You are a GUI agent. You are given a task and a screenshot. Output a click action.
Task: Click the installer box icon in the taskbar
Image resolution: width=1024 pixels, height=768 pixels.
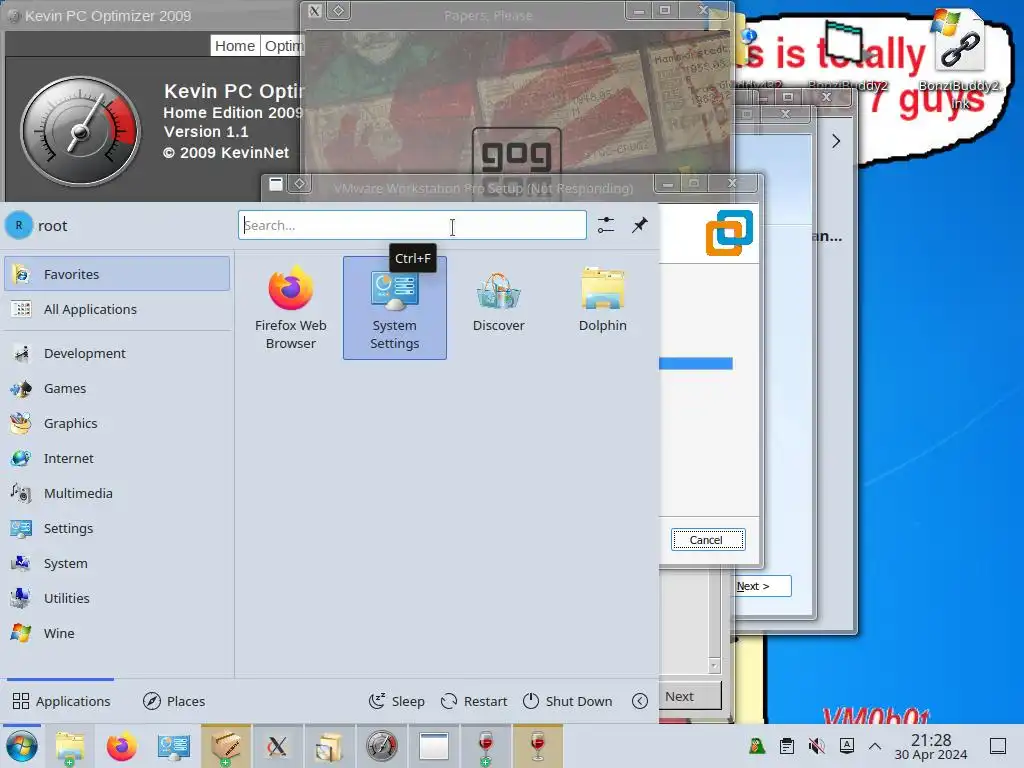(x=329, y=746)
